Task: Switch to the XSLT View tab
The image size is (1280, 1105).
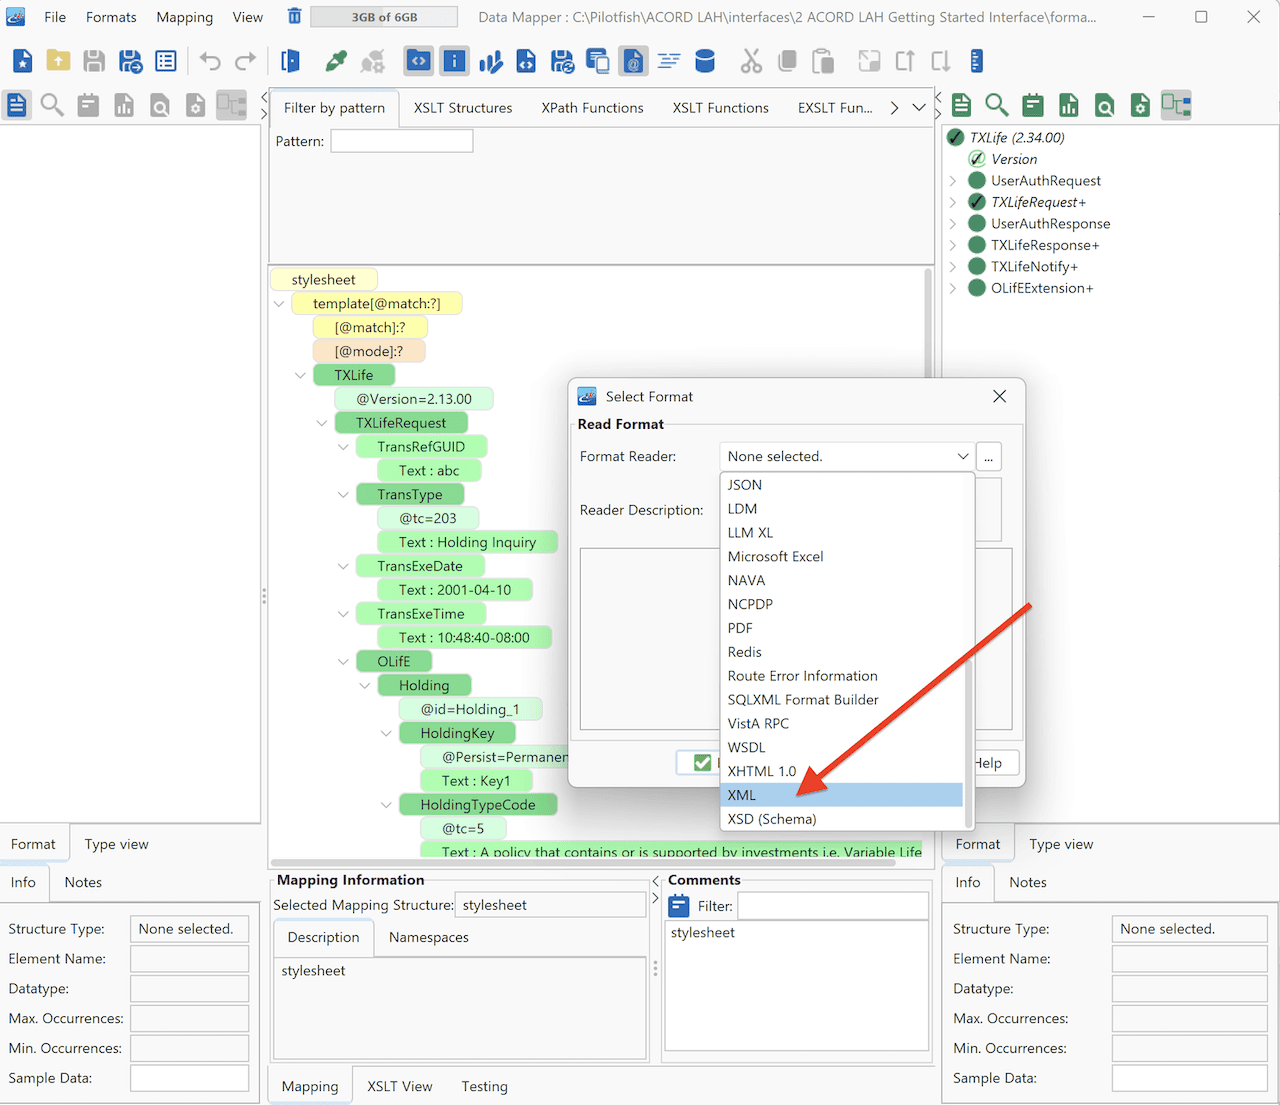Action: pyautogui.click(x=400, y=1086)
